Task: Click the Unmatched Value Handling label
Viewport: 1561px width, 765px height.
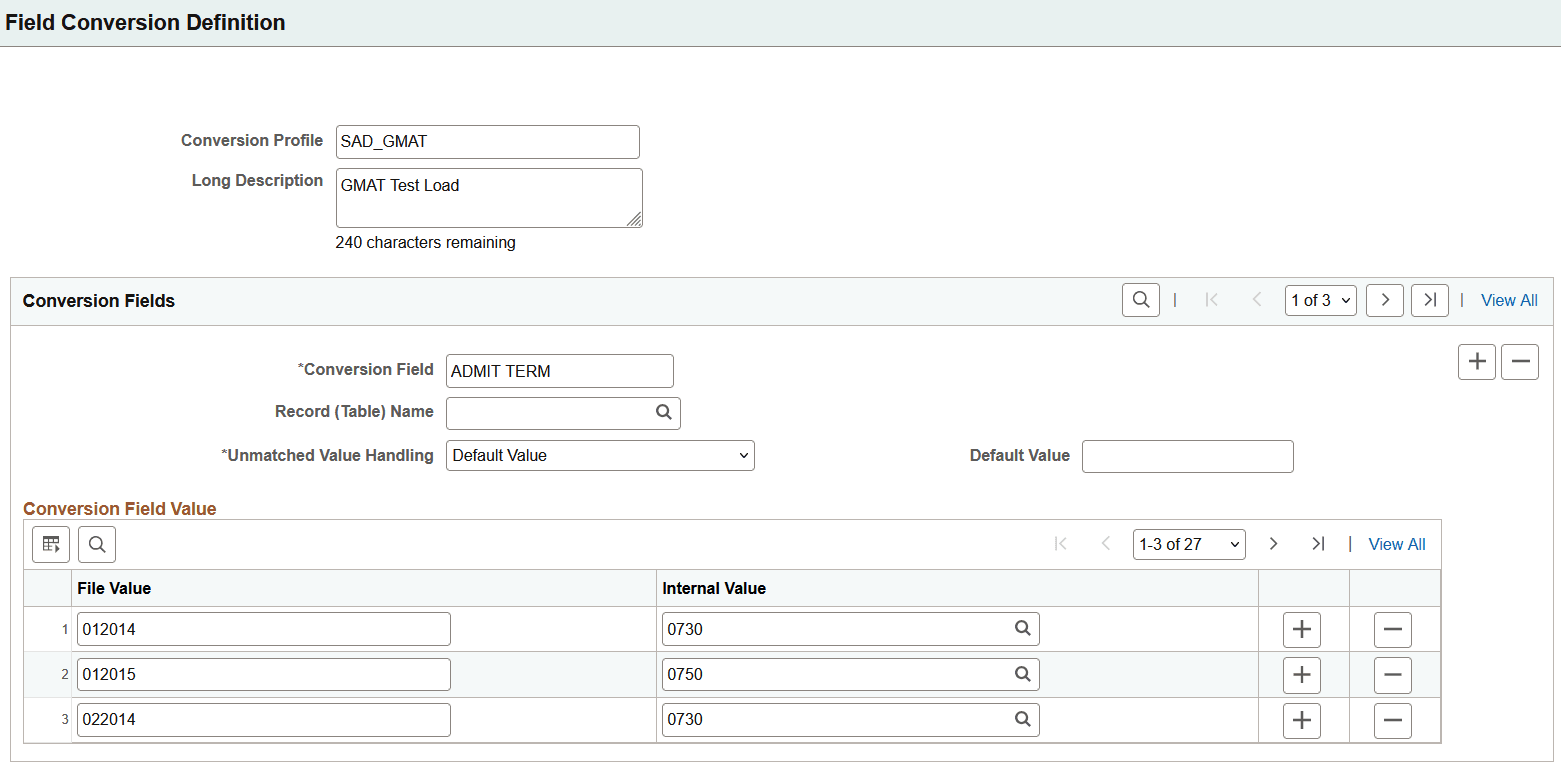Action: pyautogui.click(x=327, y=455)
